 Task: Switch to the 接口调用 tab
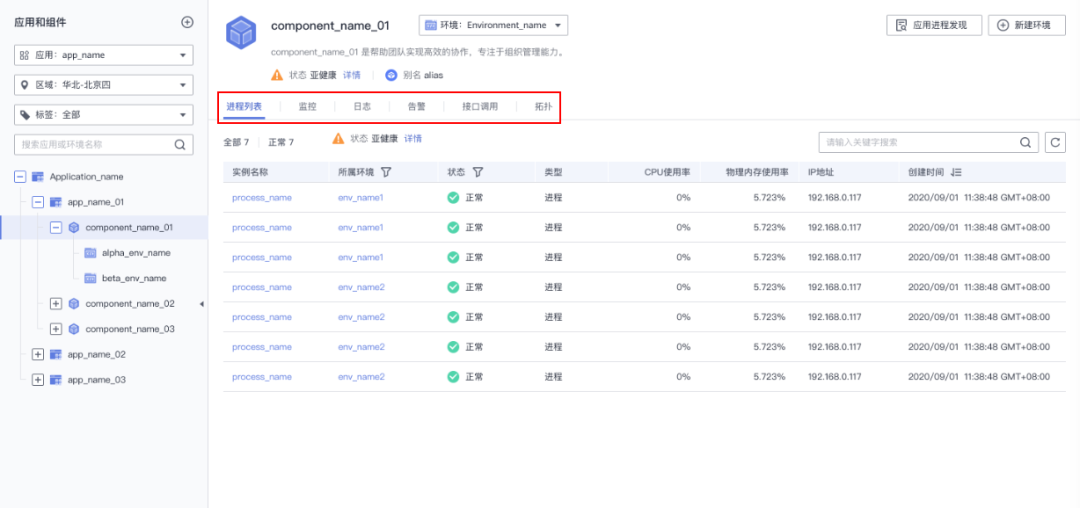click(x=479, y=107)
